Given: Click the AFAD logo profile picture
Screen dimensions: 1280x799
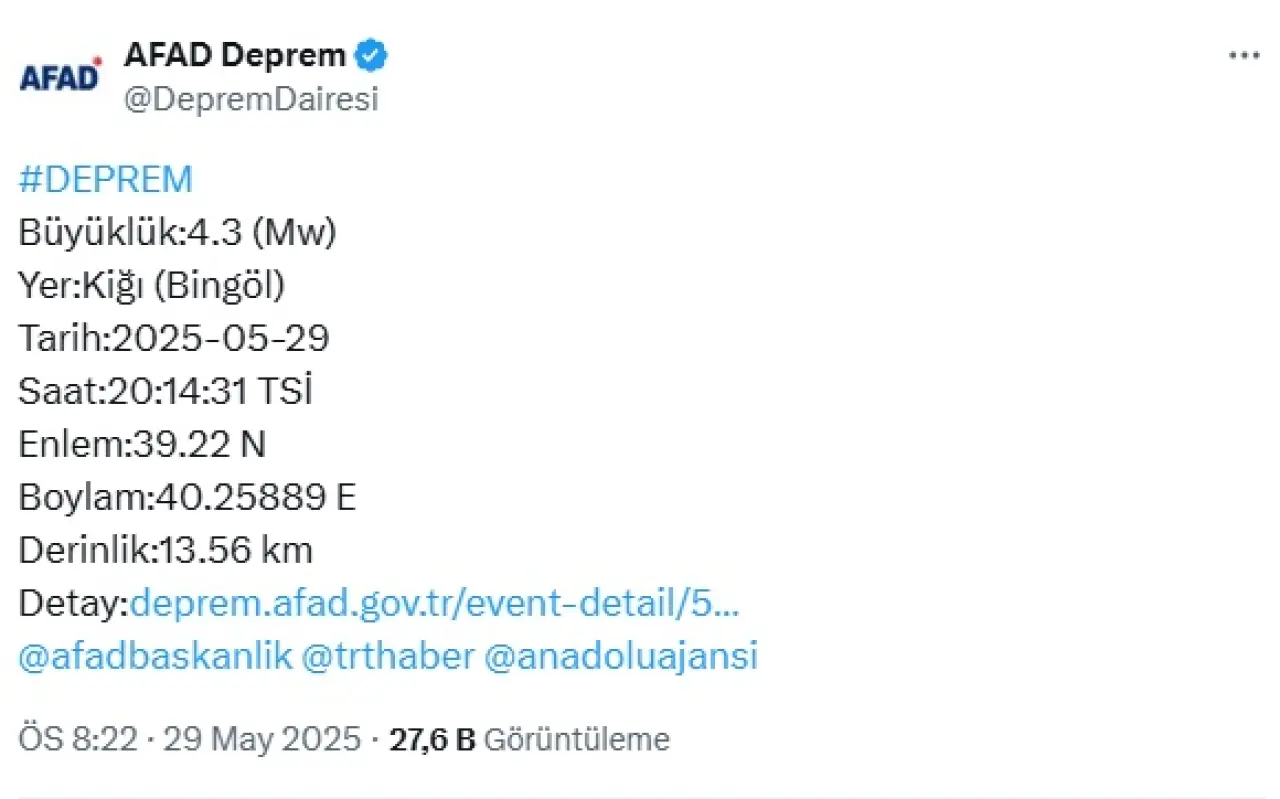Looking at the screenshot, I should coord(60,77).
